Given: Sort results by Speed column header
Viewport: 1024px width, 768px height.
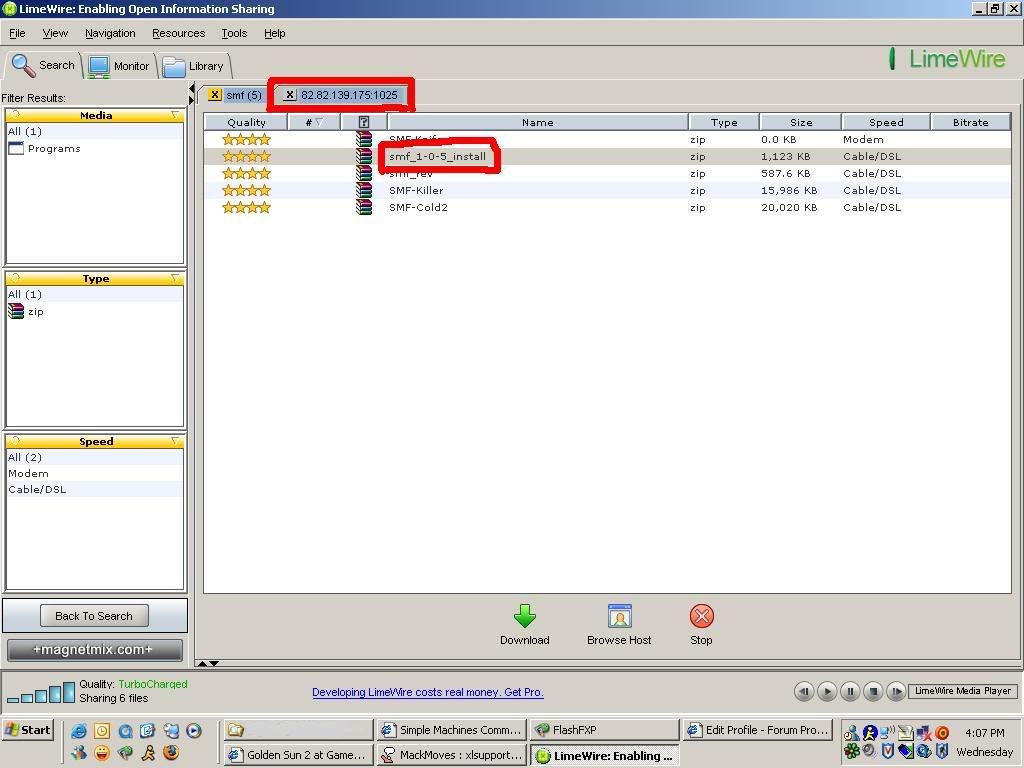Looking at the screenshot, I should (886, 122).
